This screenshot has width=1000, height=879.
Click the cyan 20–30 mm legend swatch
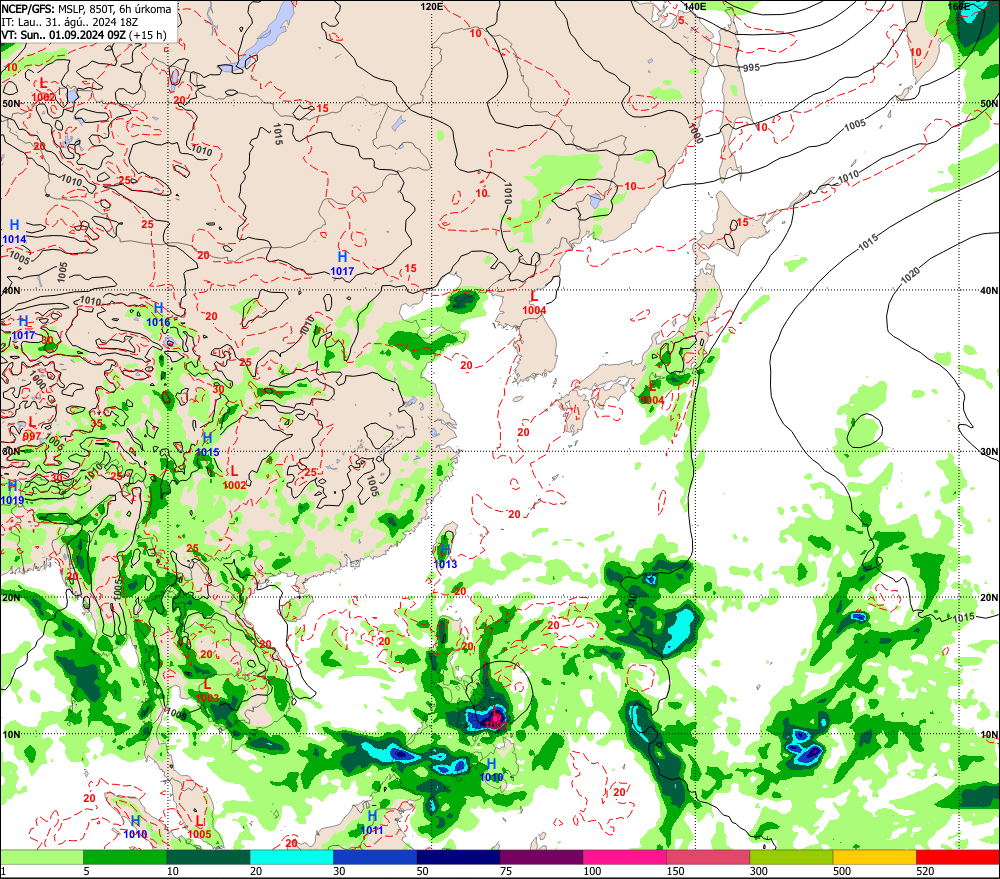pyautogui.click(x=291, y=857)
